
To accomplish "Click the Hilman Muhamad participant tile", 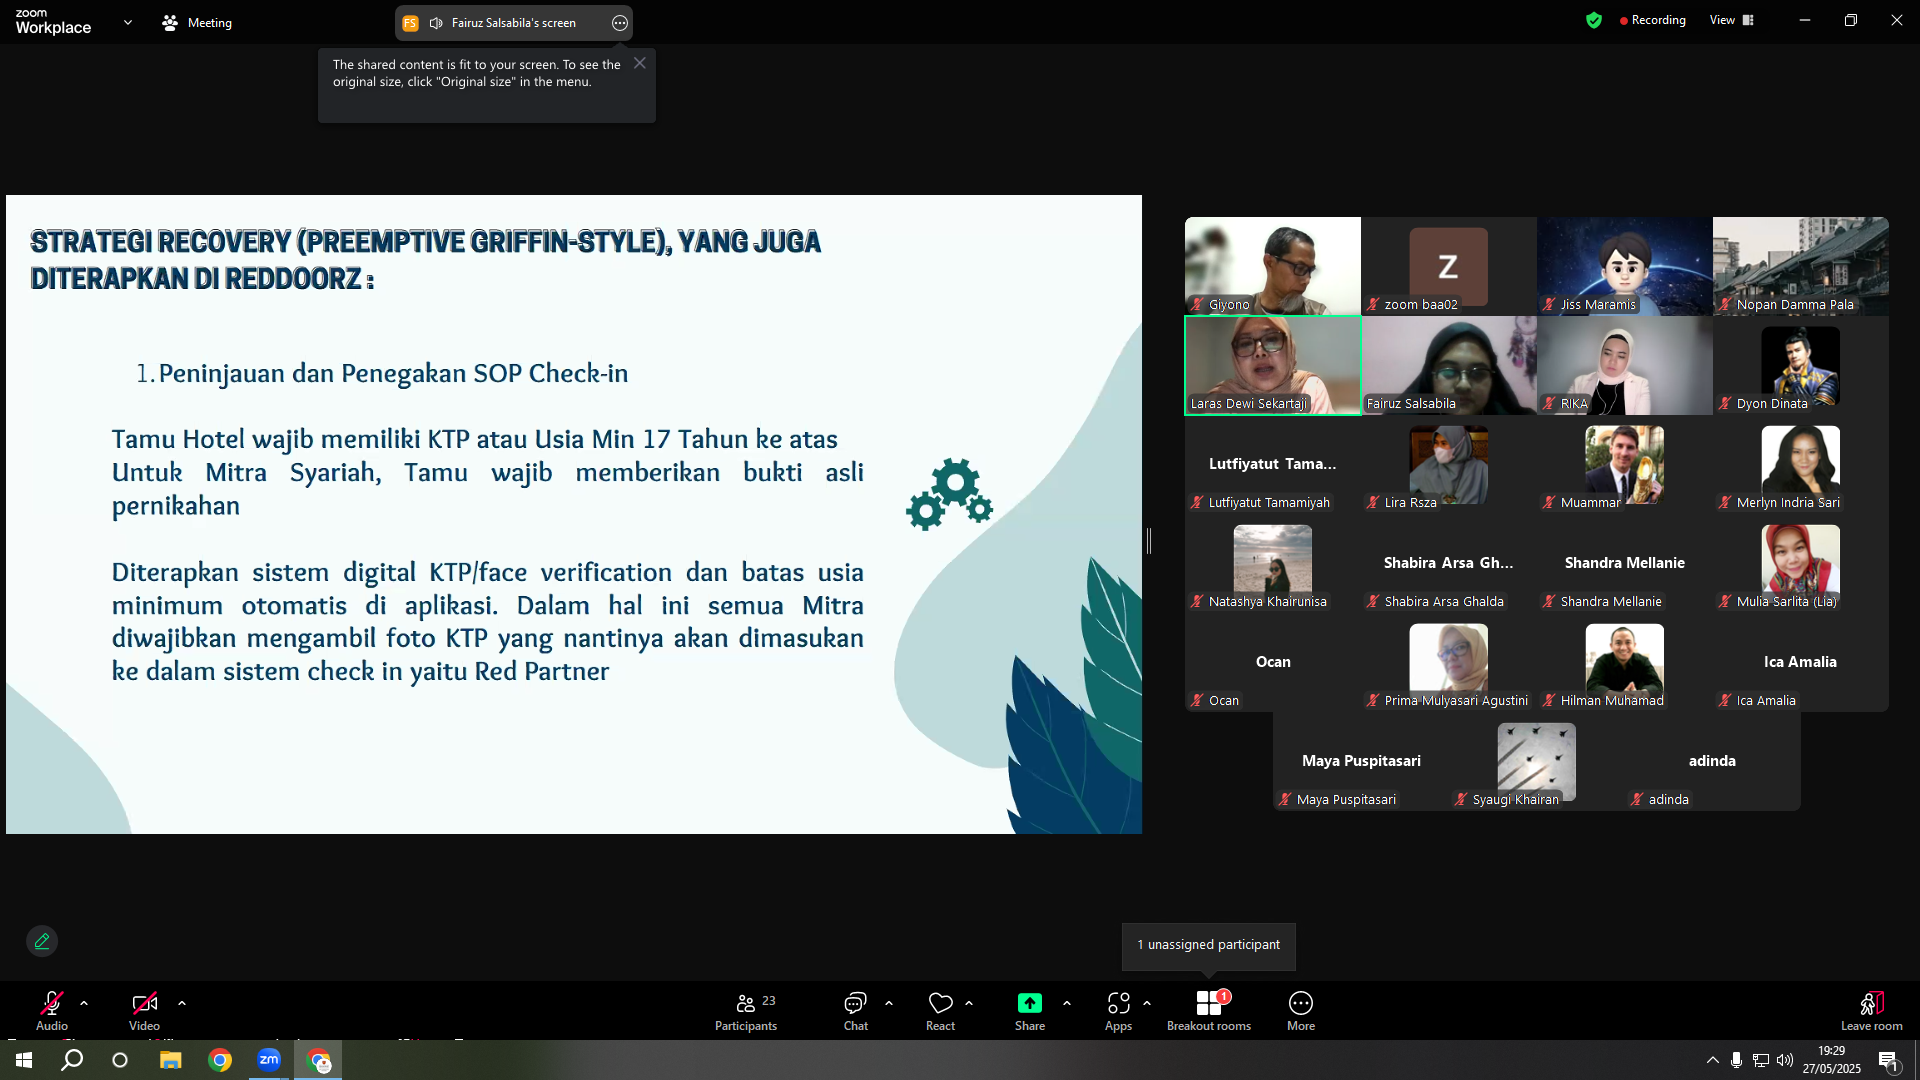I will pyautogui.click(x=1625, y=662).
